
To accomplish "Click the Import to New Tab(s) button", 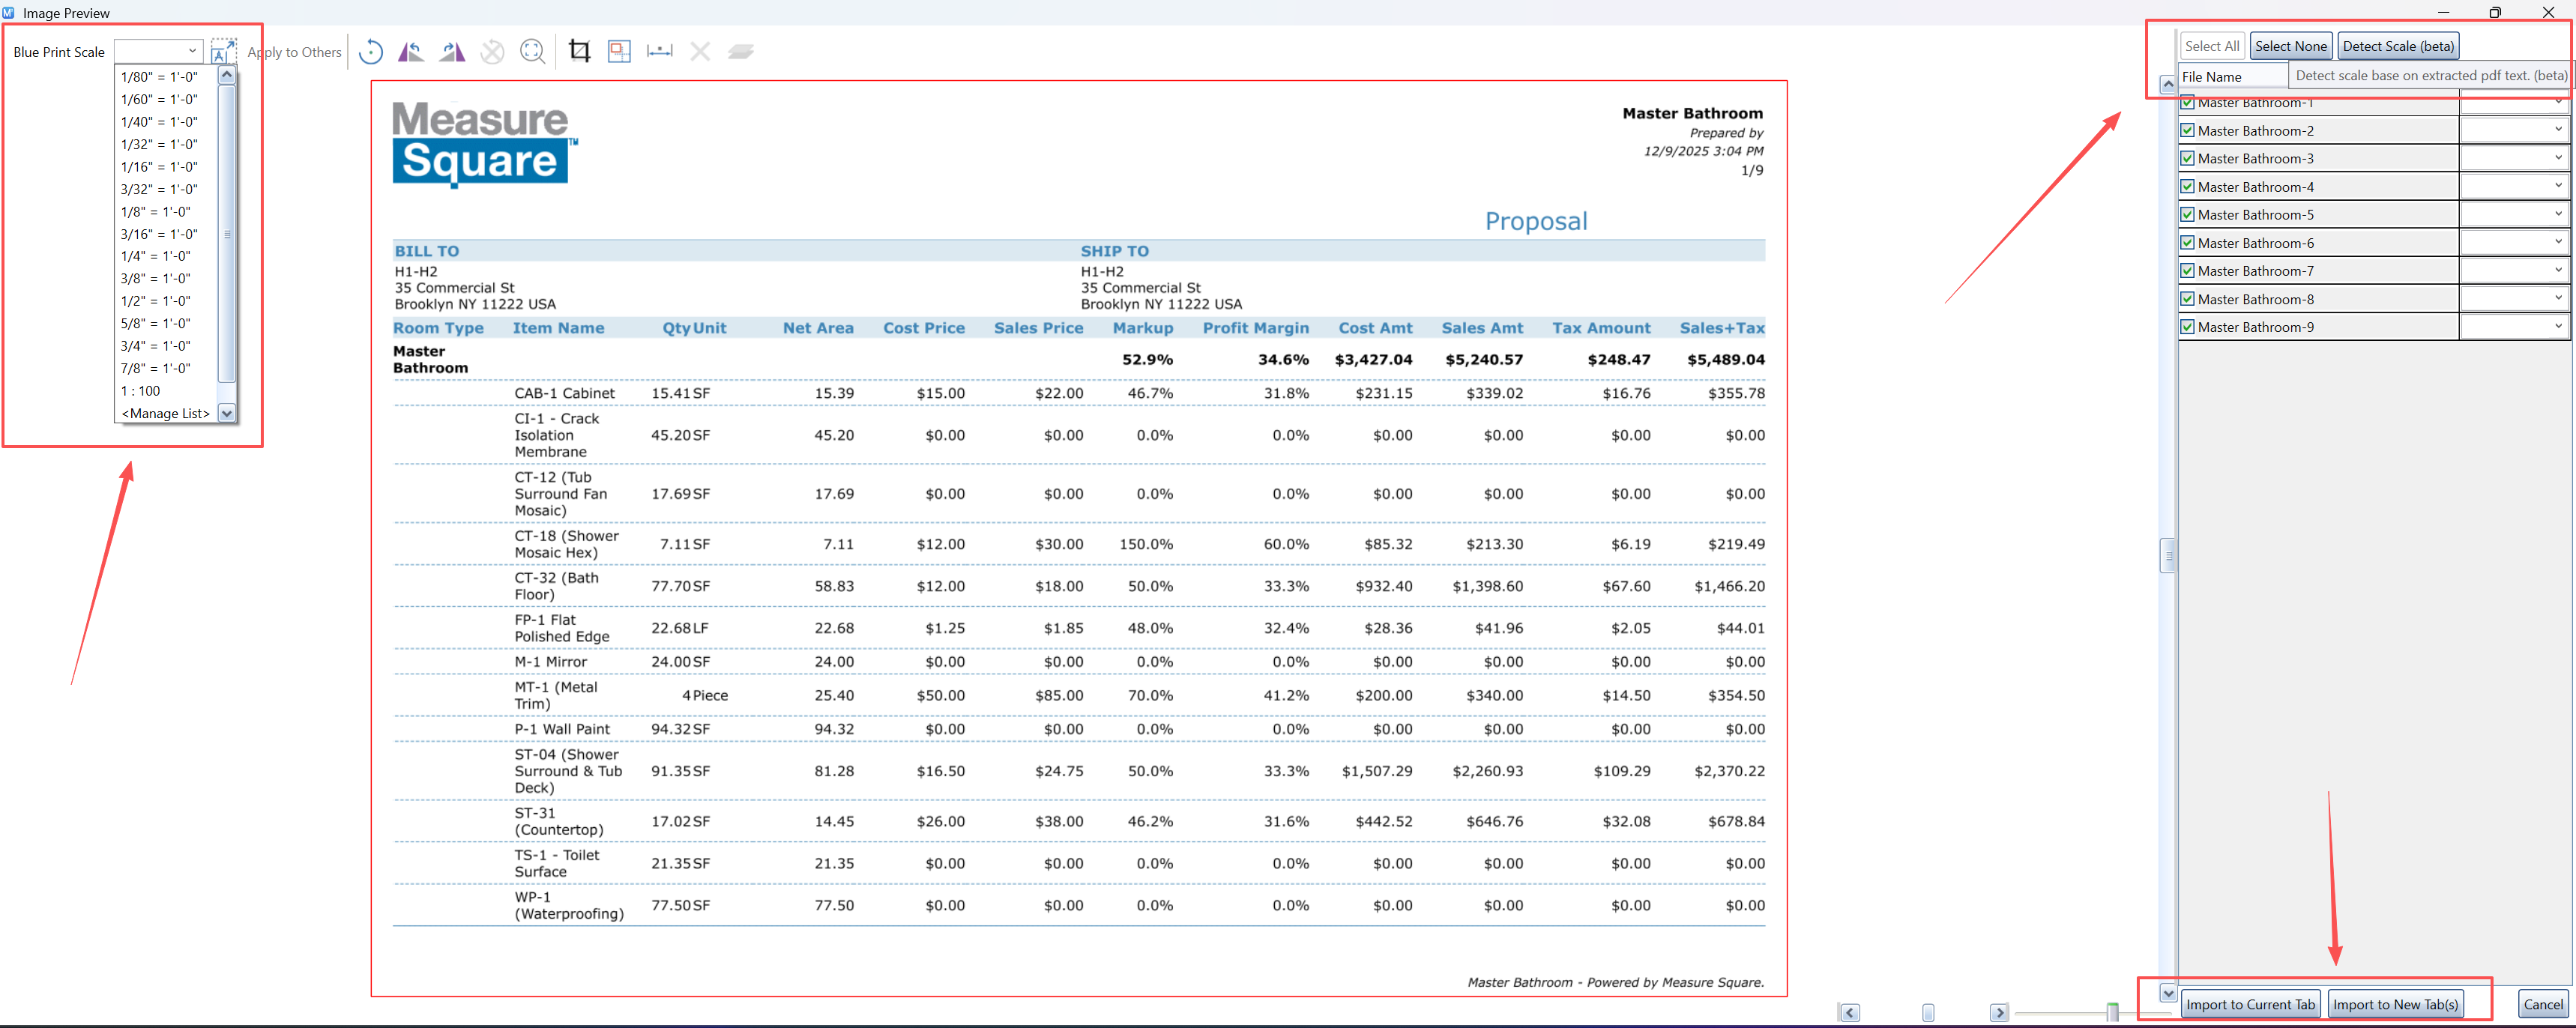I will pyautogui.click(x=2395, y=1005).
